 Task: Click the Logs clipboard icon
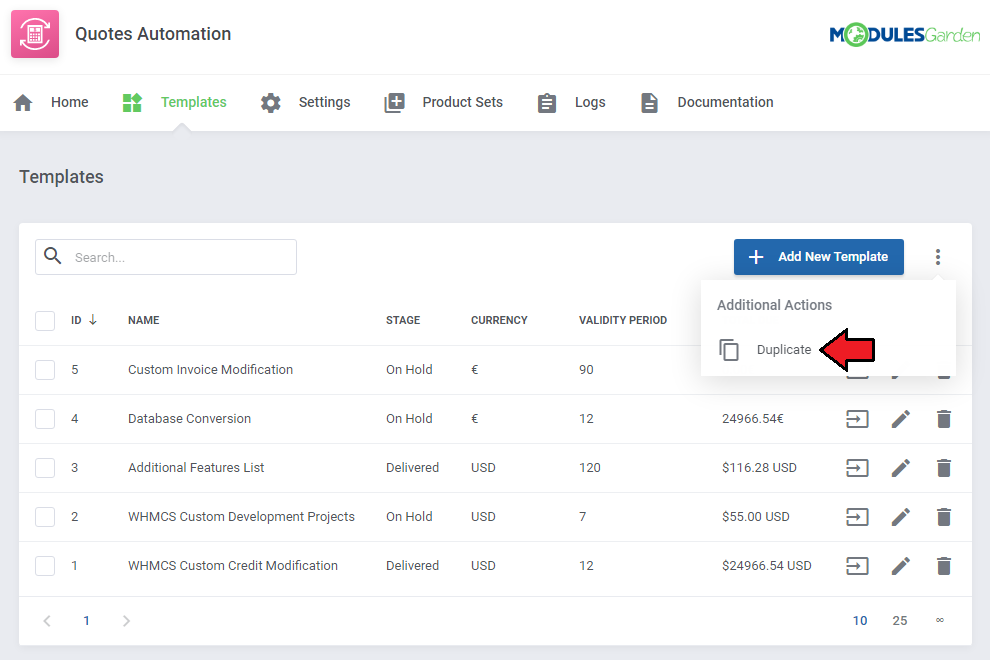point(547,102)
